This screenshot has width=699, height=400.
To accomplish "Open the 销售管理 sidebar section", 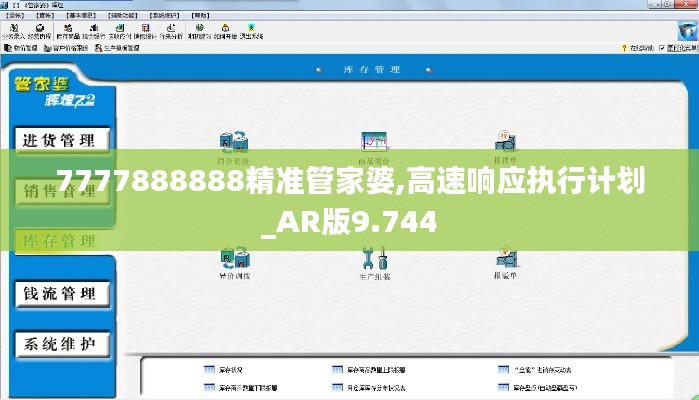I will coord(59,191).
